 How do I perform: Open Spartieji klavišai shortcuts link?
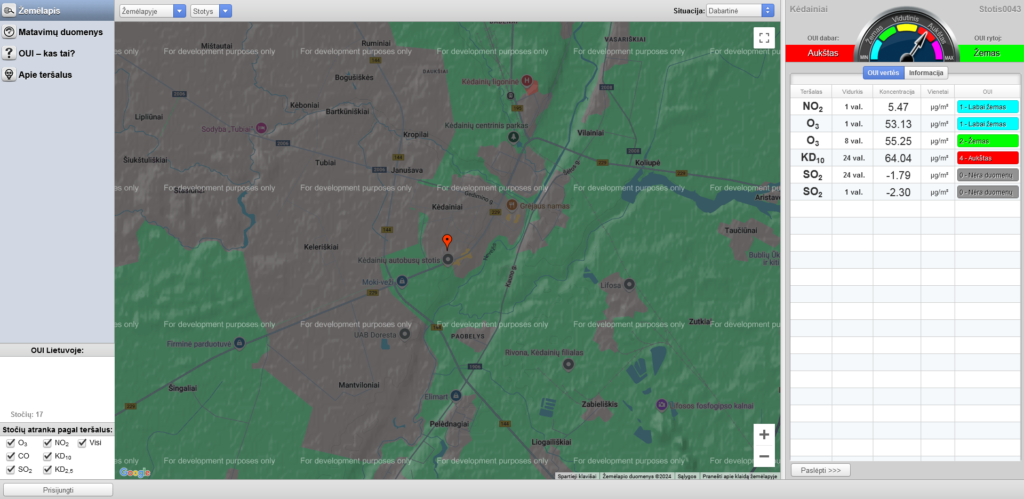(x=577, y=476)
